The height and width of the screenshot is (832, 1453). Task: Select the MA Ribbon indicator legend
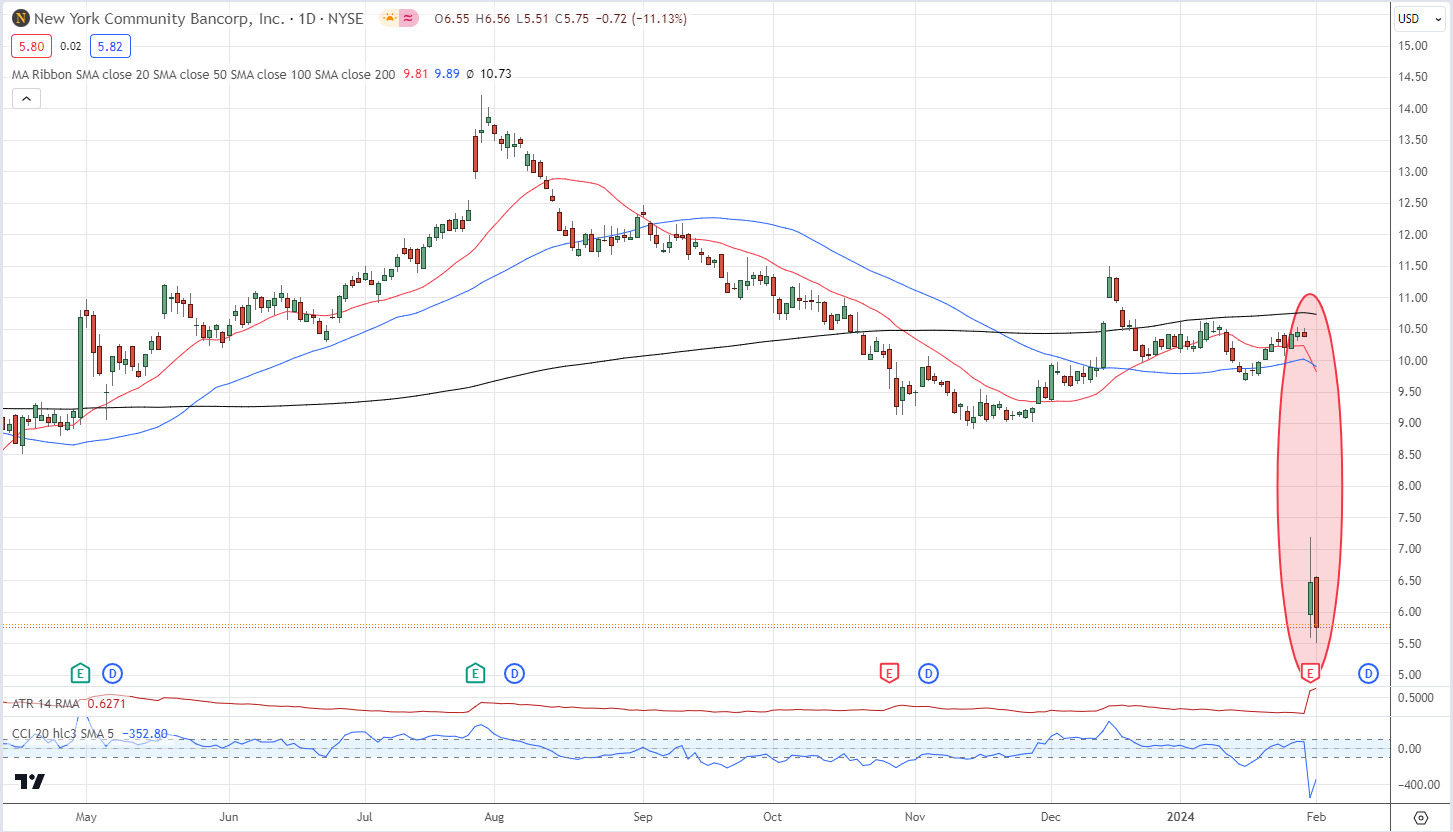202,74
